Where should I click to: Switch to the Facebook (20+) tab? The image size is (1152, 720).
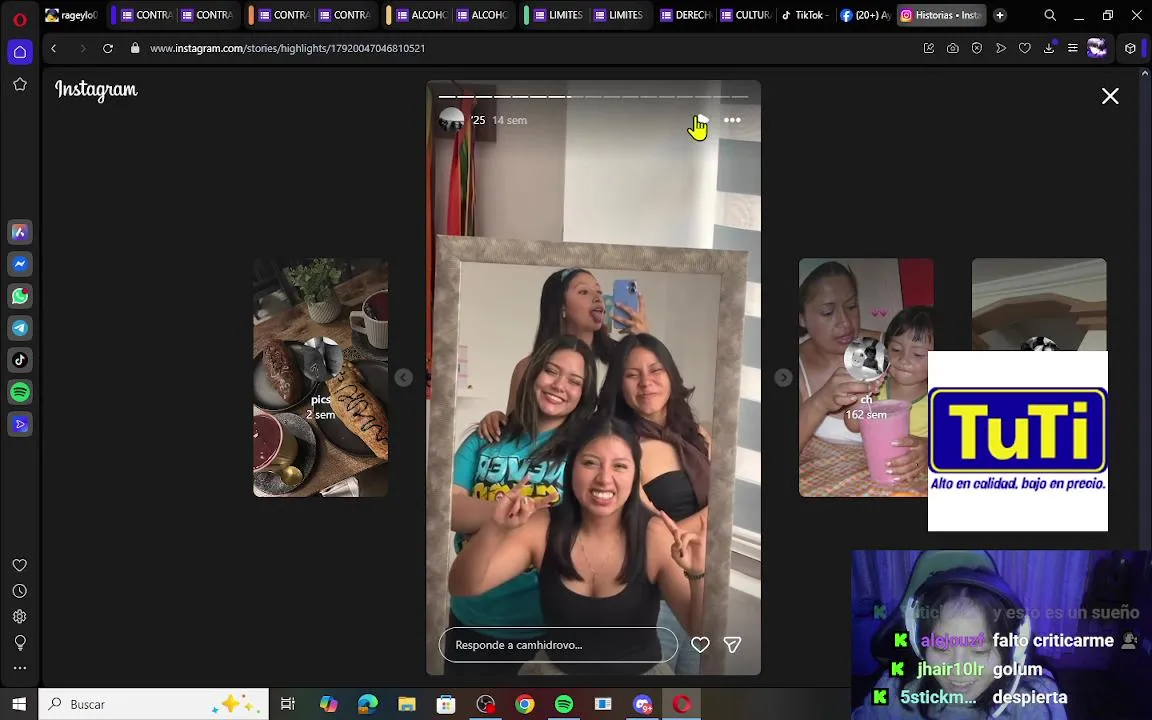[x=865, y=15]
